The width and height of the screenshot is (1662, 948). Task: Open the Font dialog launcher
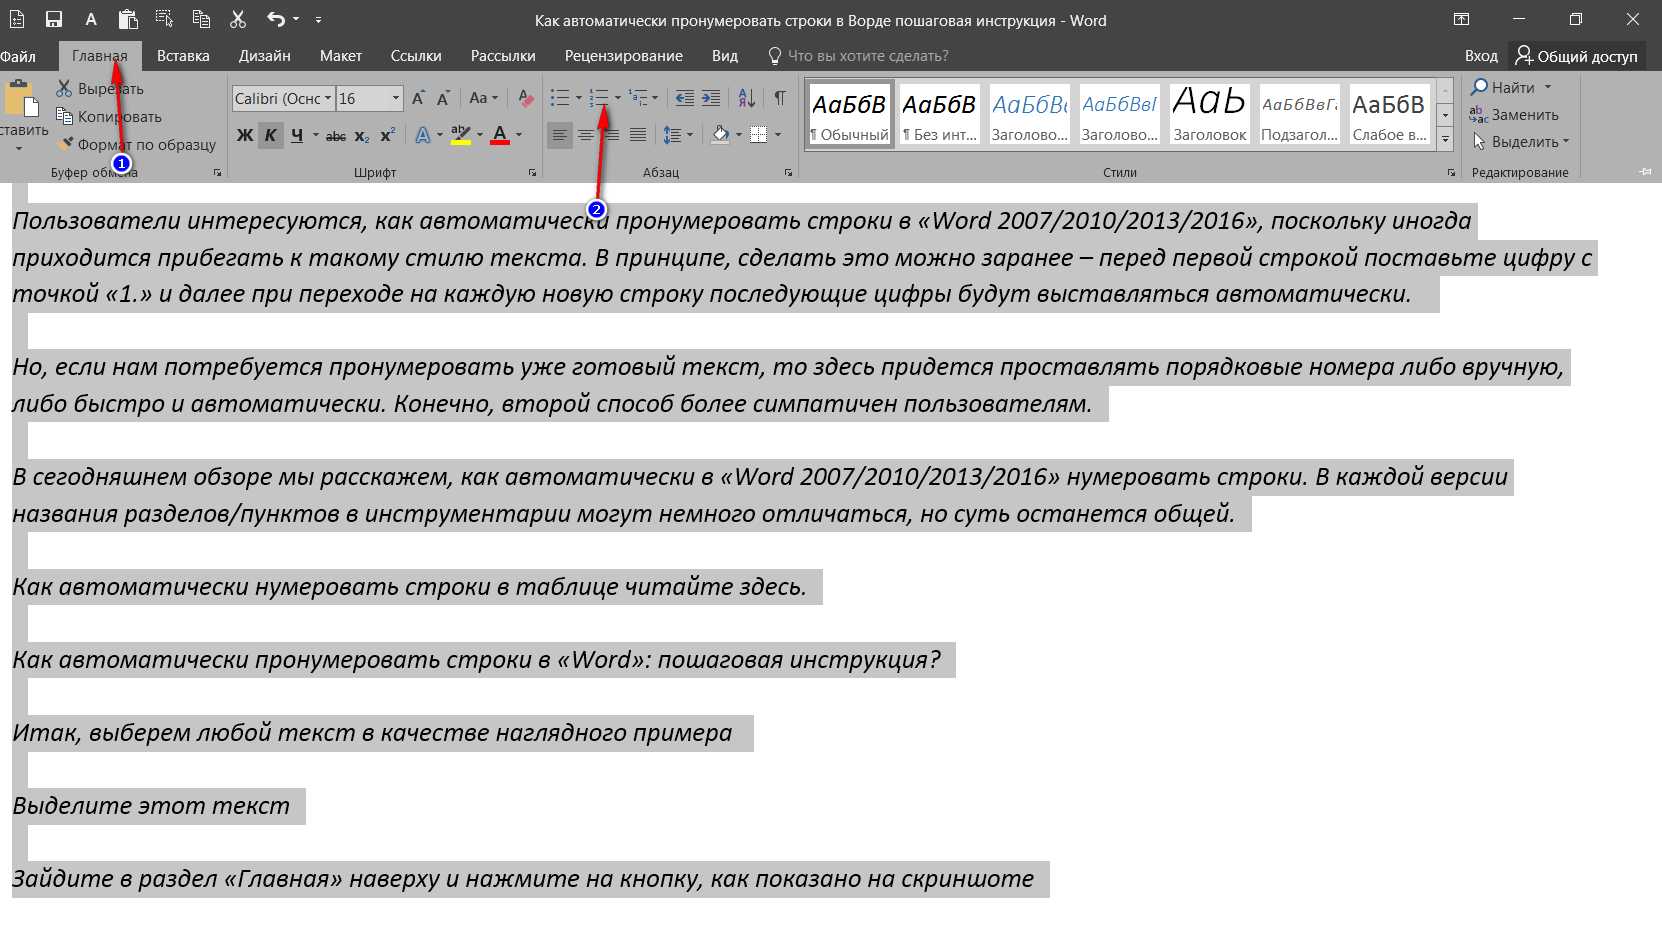click(532, 173)
